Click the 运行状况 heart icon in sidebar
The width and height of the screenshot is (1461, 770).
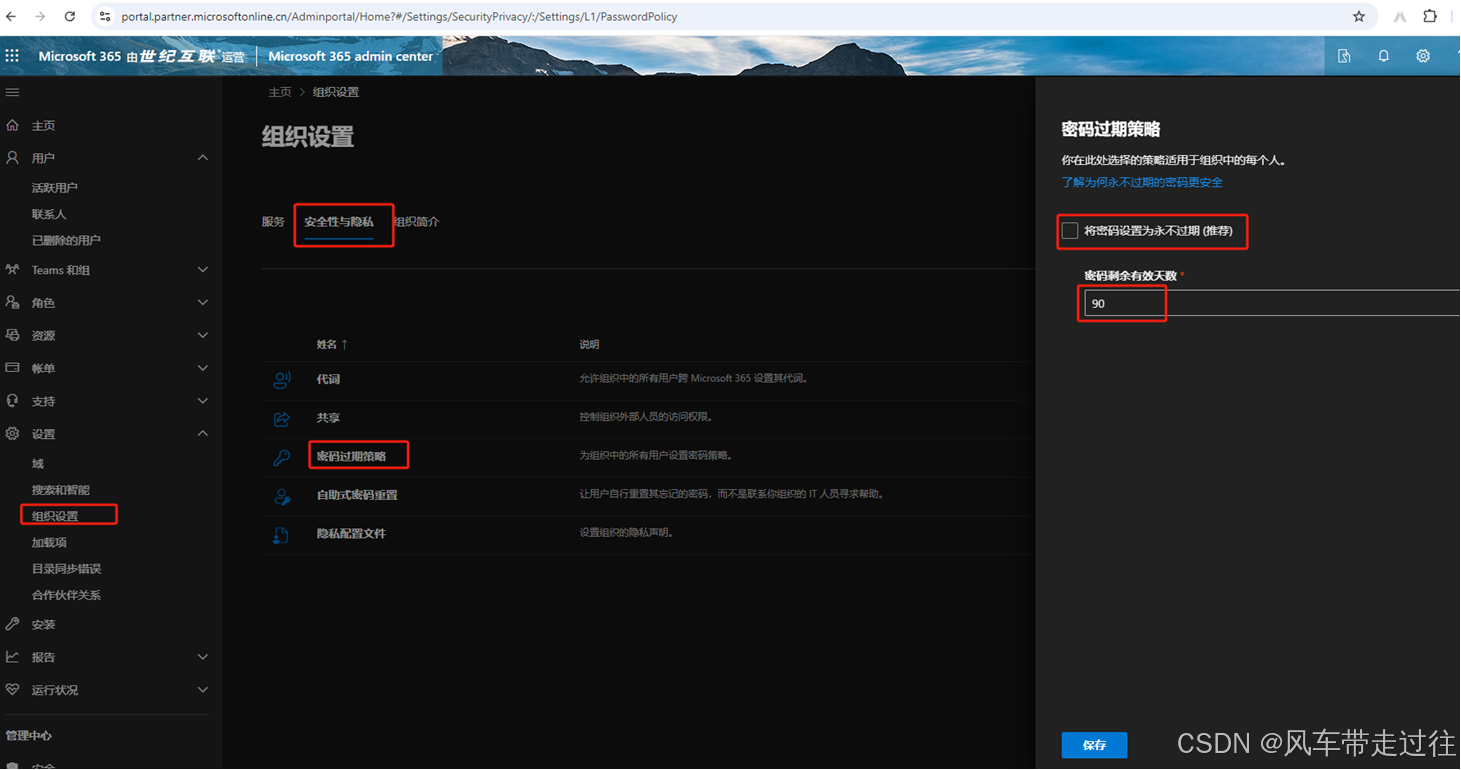(x=12, y=690)
